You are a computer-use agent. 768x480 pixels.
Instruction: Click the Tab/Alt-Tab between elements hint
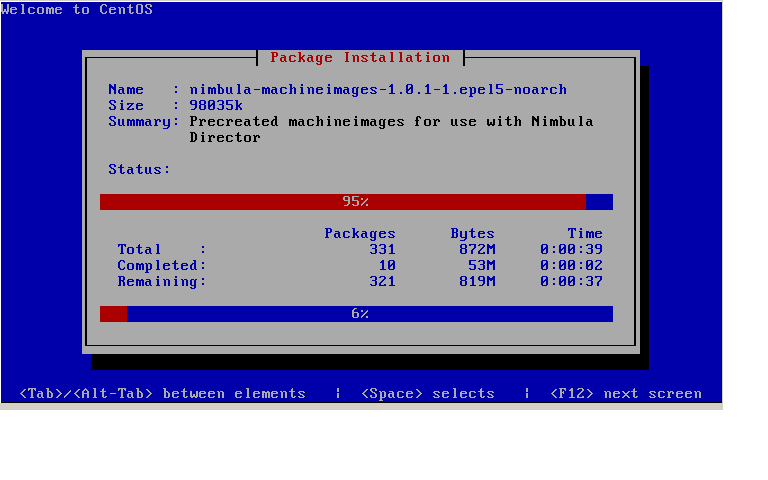click(x=162, y=394)
